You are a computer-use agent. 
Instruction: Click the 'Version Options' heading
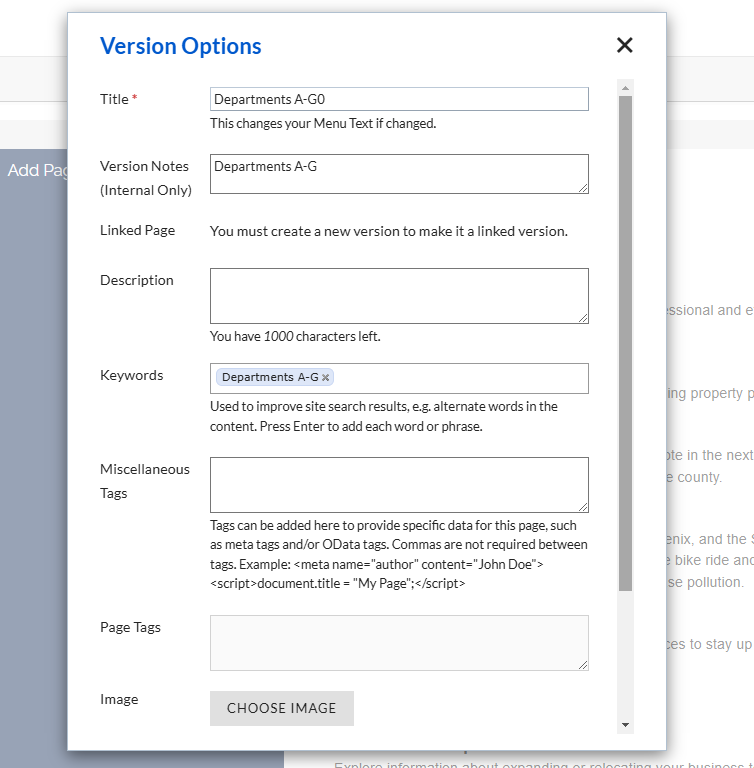click(x=181, y=46)
